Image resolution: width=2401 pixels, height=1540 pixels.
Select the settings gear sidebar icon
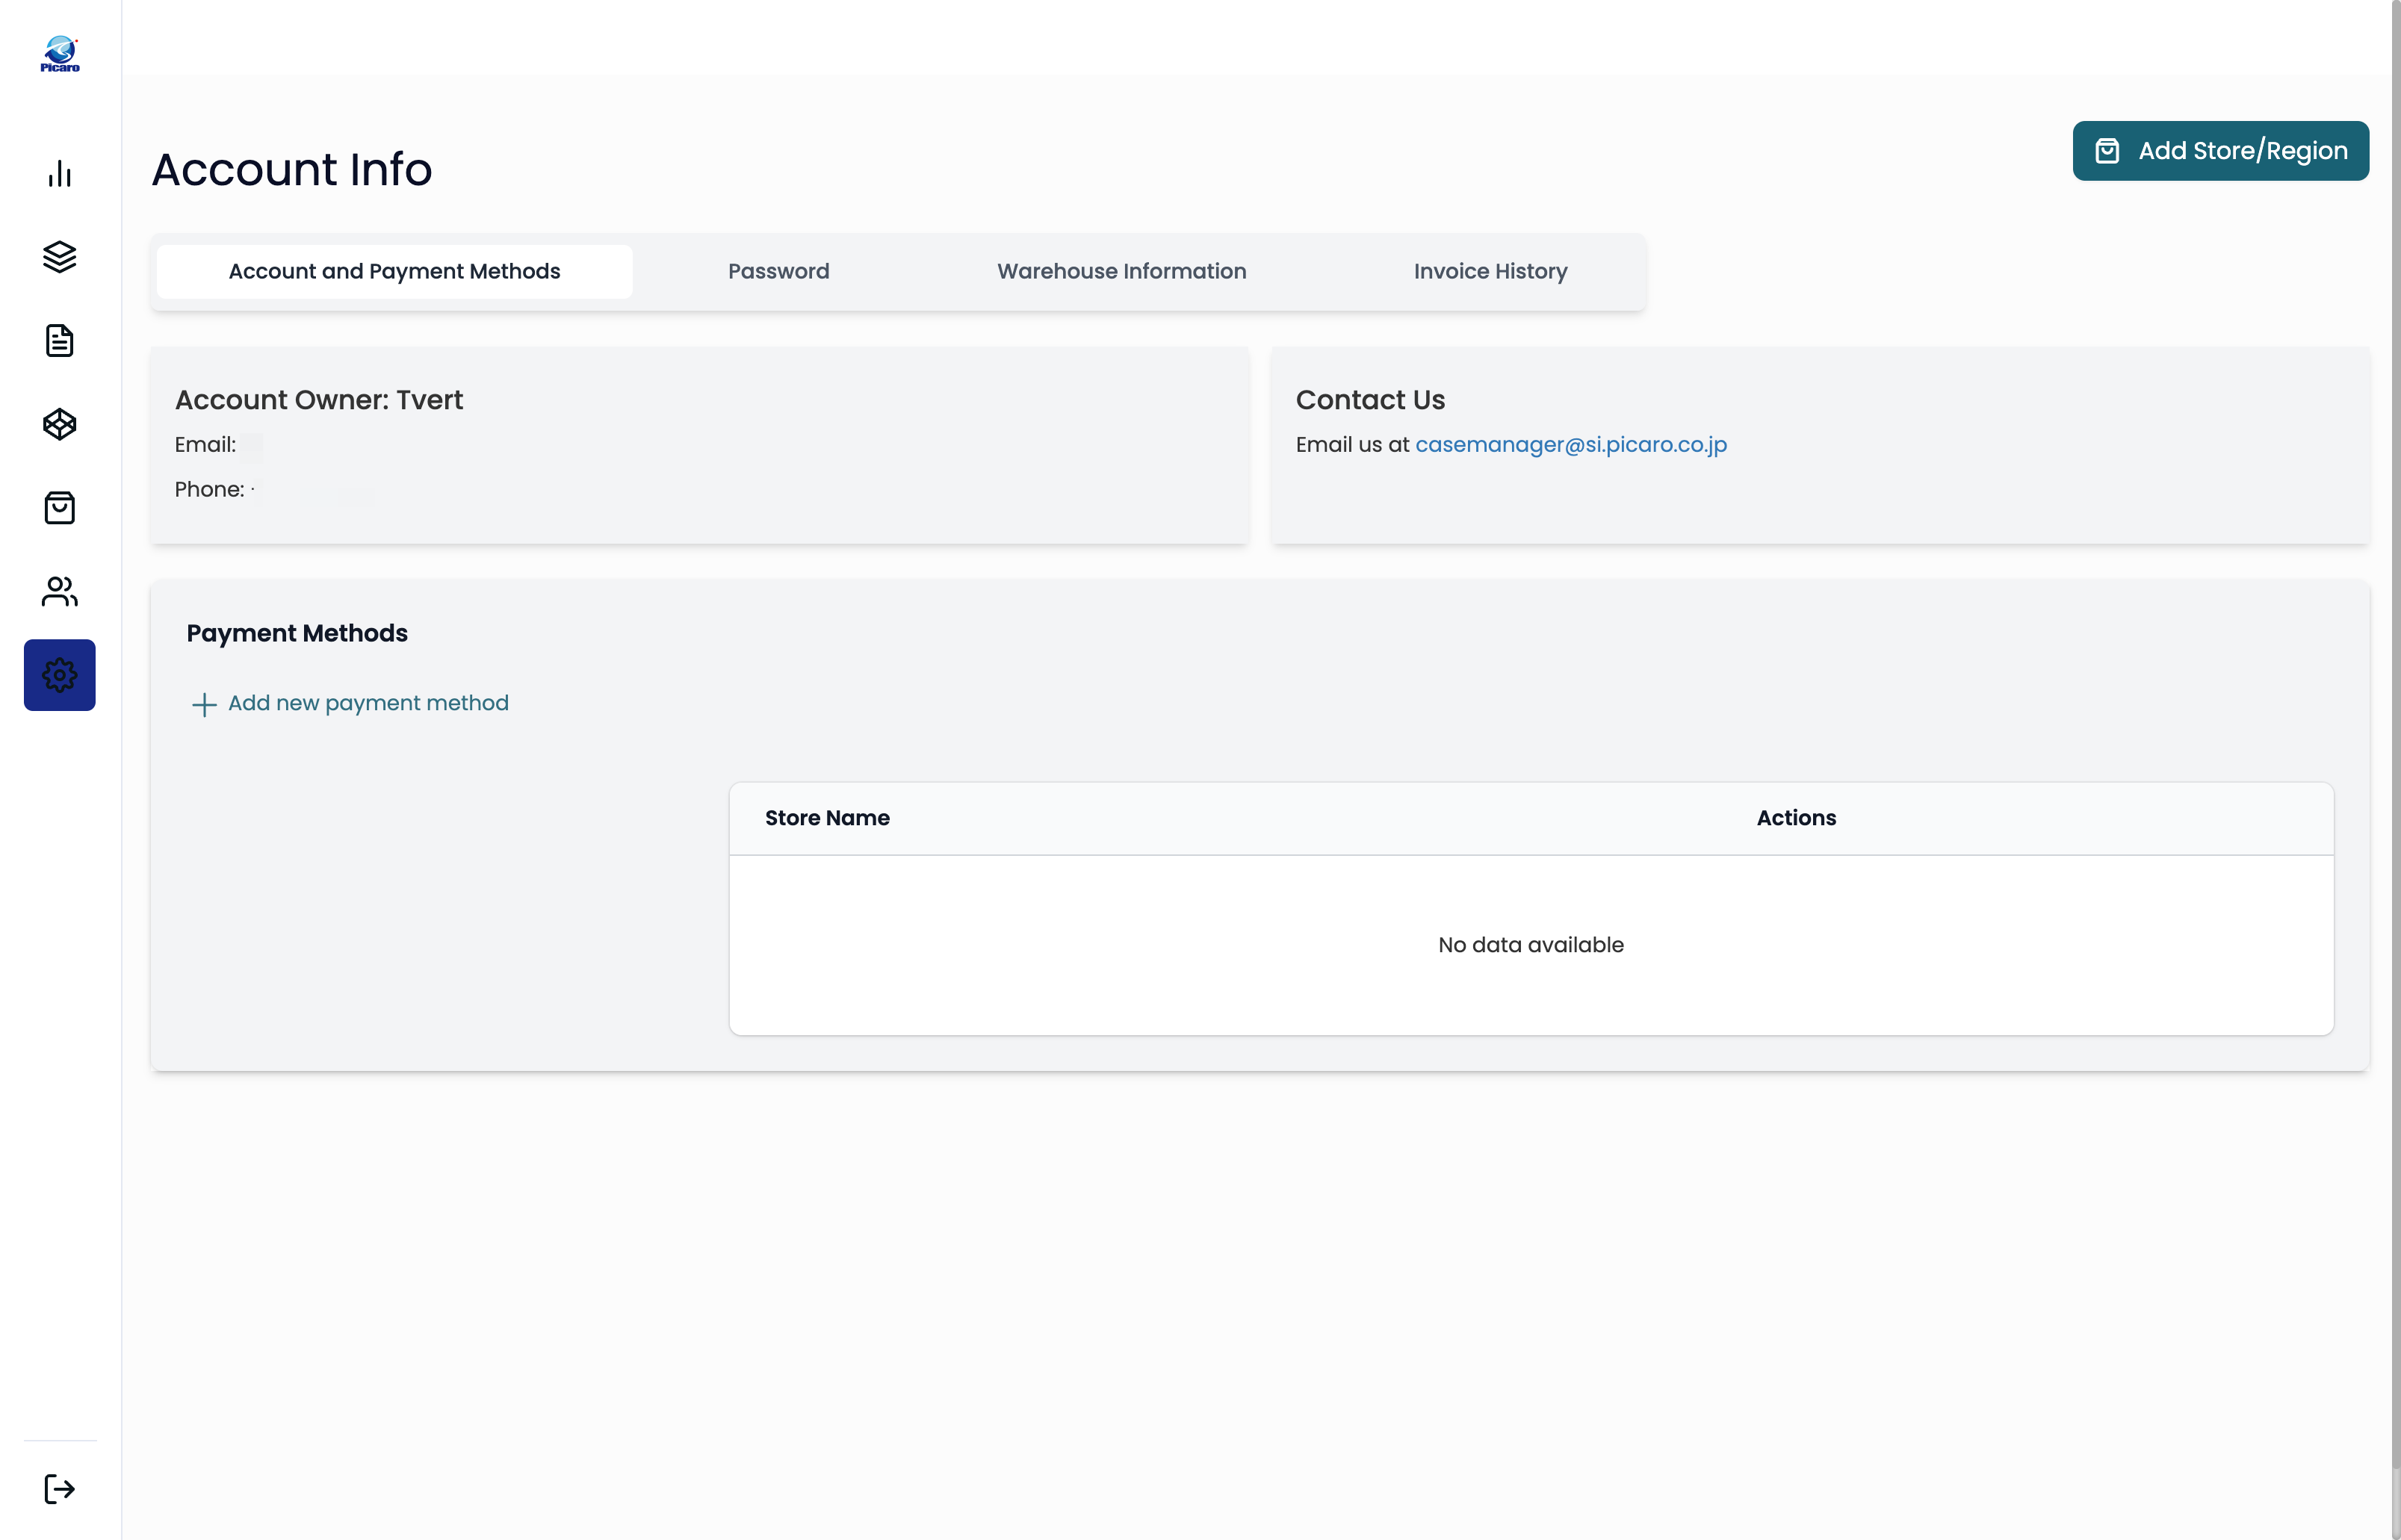click(x=60, y=675)
